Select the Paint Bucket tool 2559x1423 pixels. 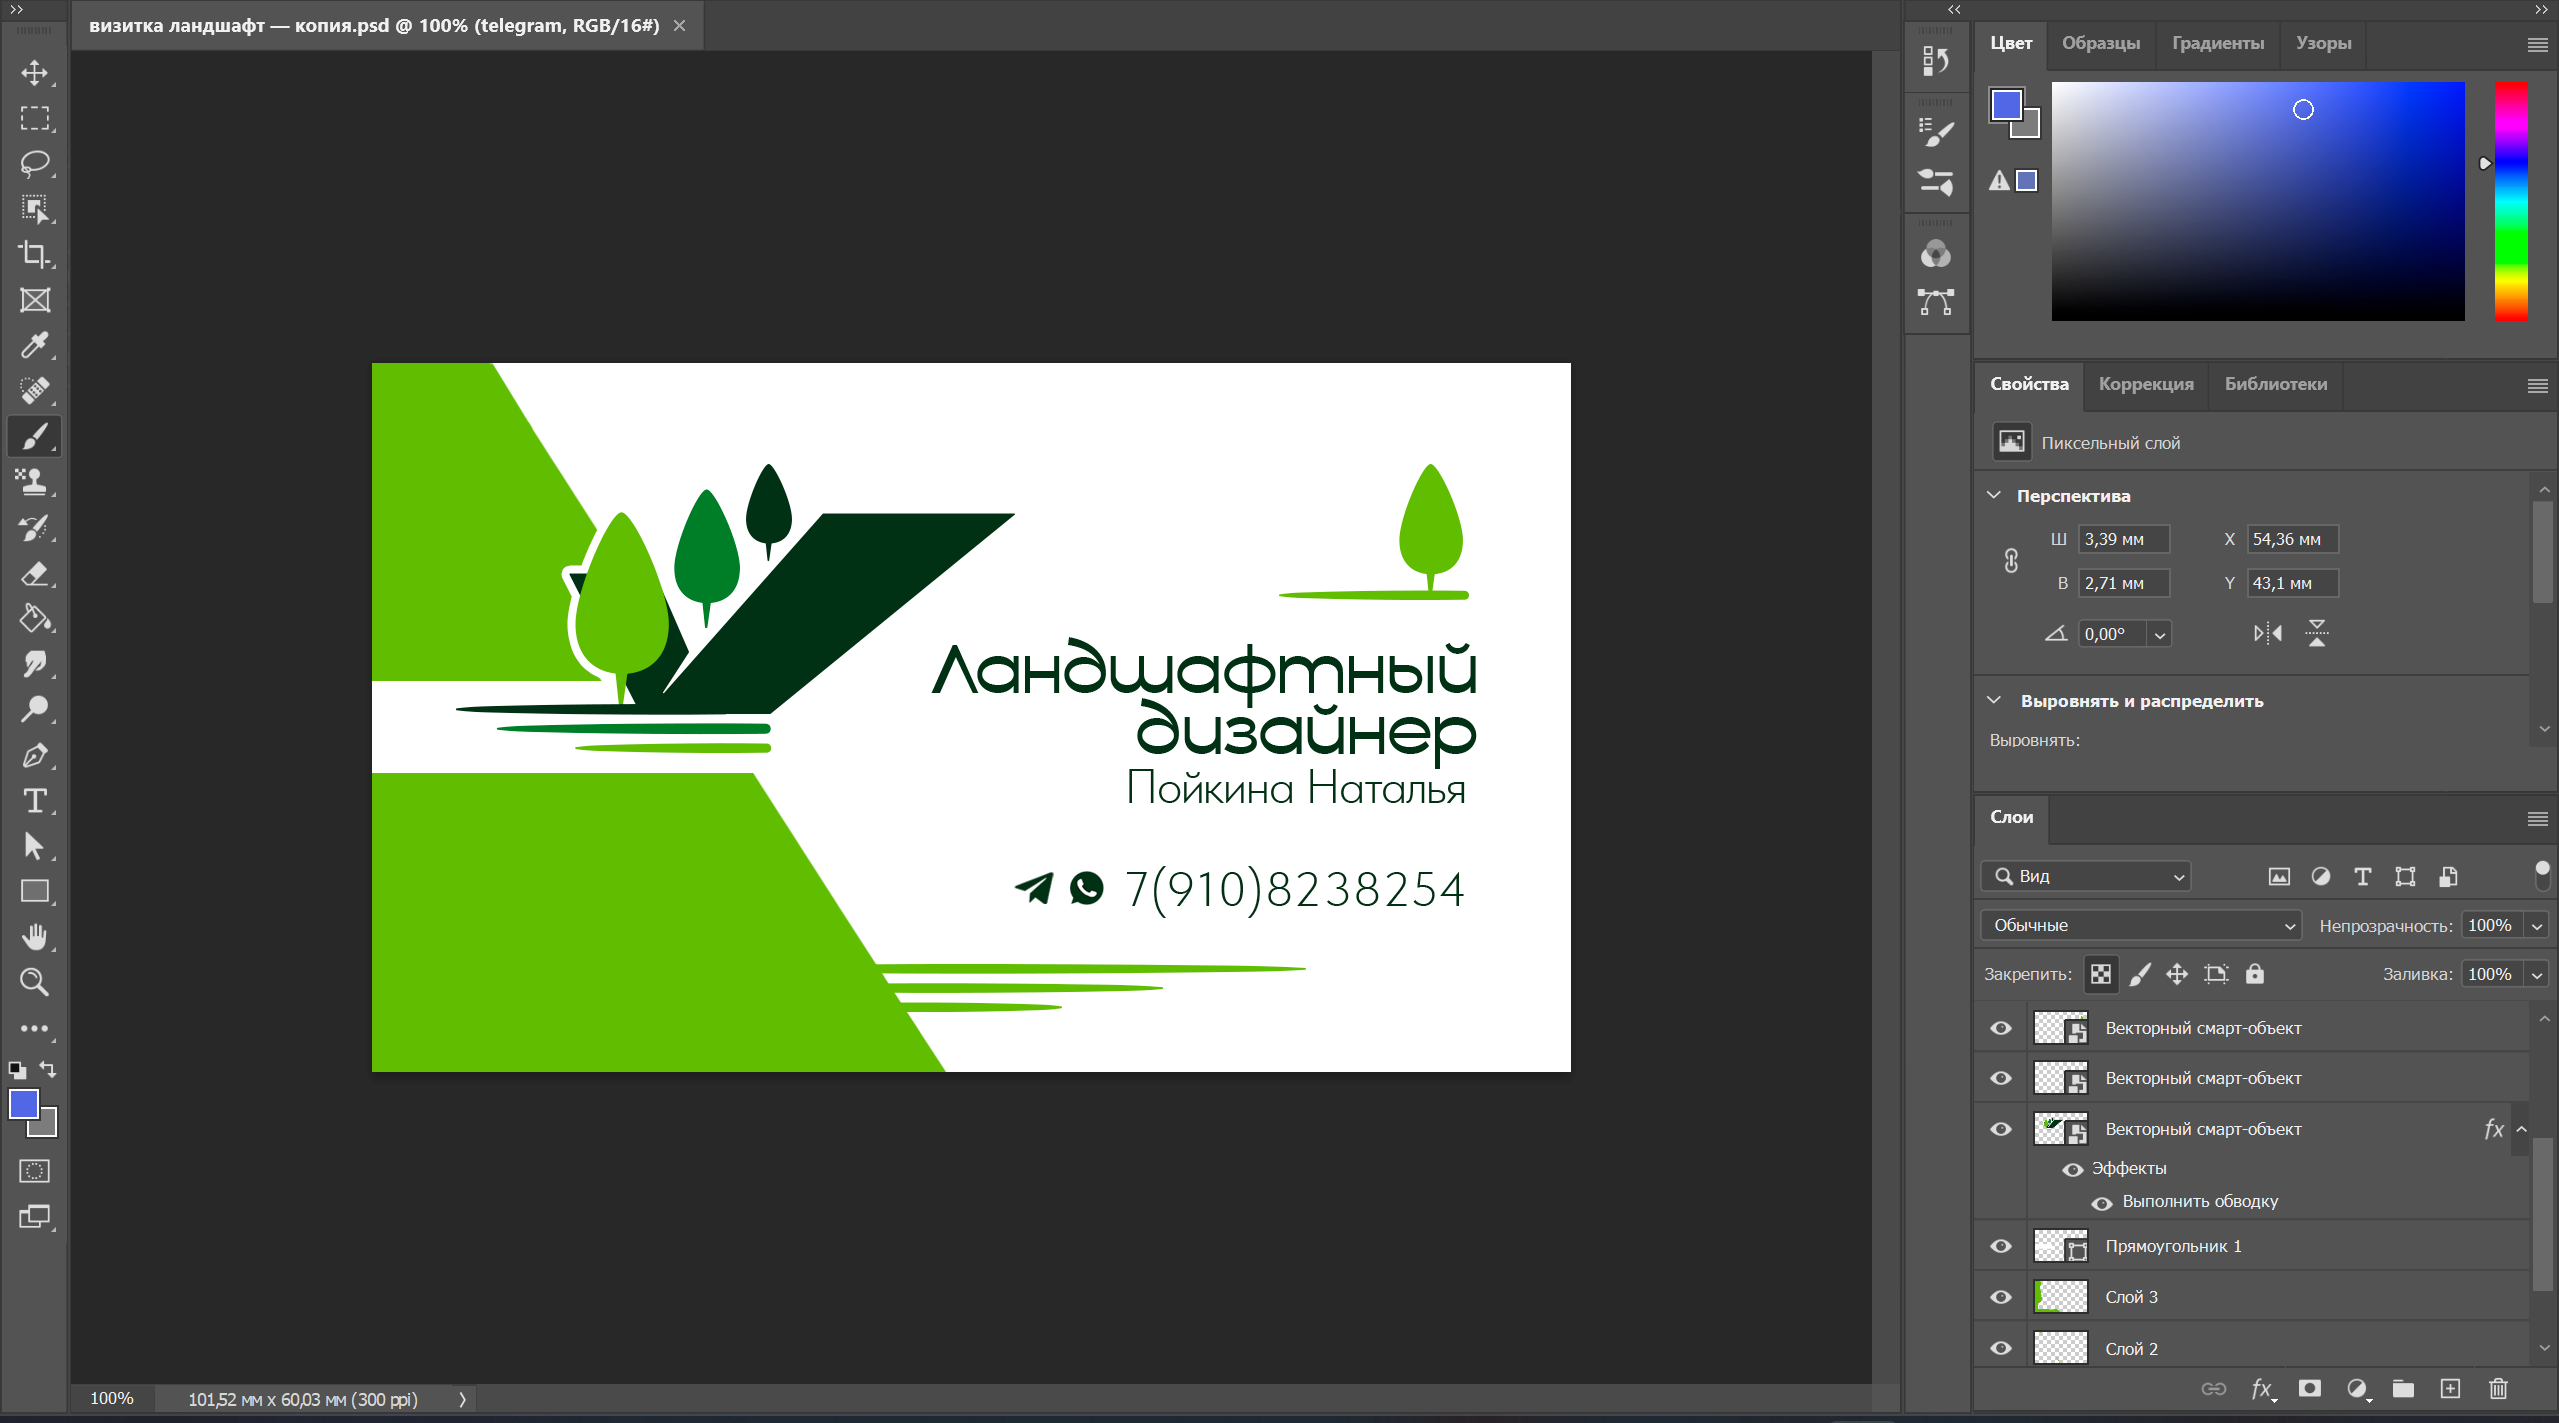pyautogui.click(x=35, y=618)
